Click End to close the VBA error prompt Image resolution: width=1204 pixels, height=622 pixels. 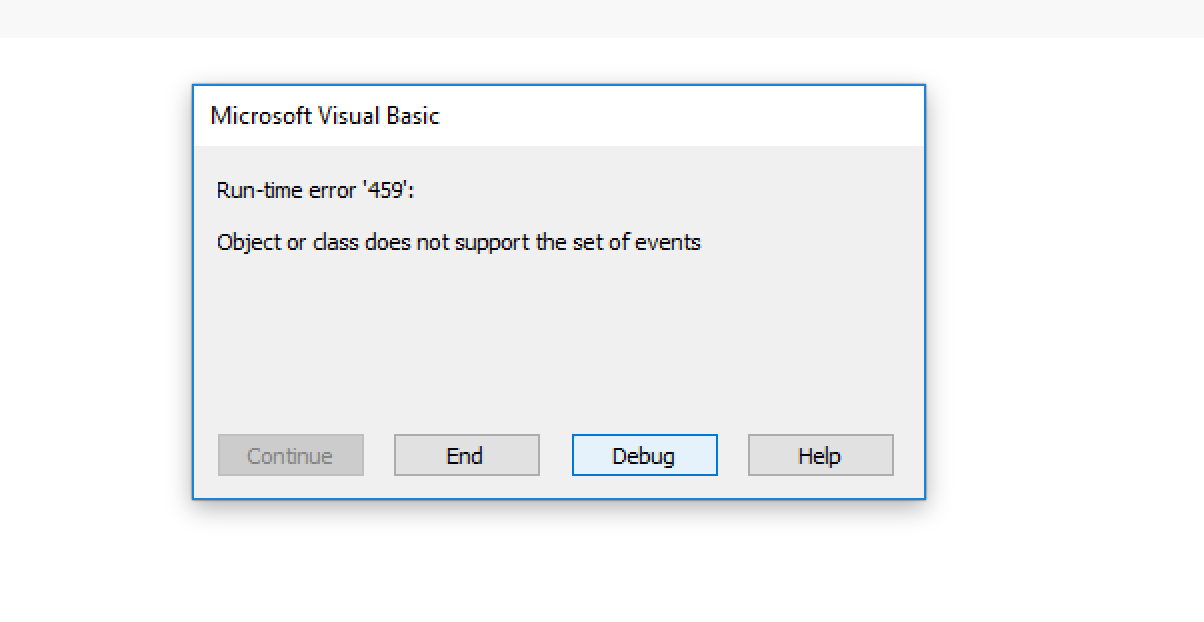466,455
